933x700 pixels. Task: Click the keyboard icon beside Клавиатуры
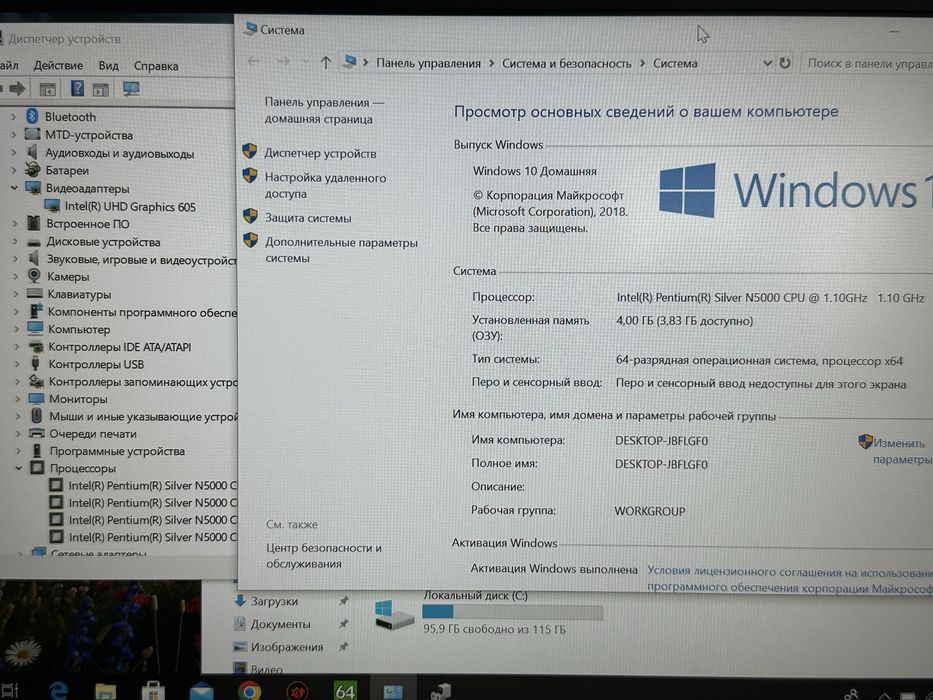[35, 293]
